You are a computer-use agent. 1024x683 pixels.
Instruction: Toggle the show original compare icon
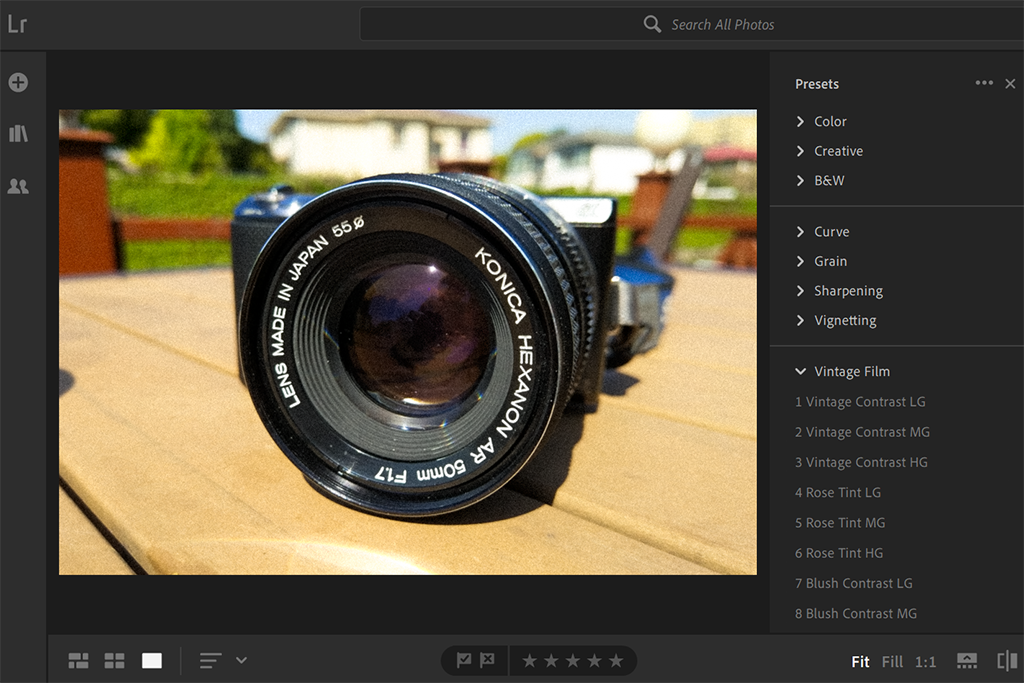point(1007,661)
